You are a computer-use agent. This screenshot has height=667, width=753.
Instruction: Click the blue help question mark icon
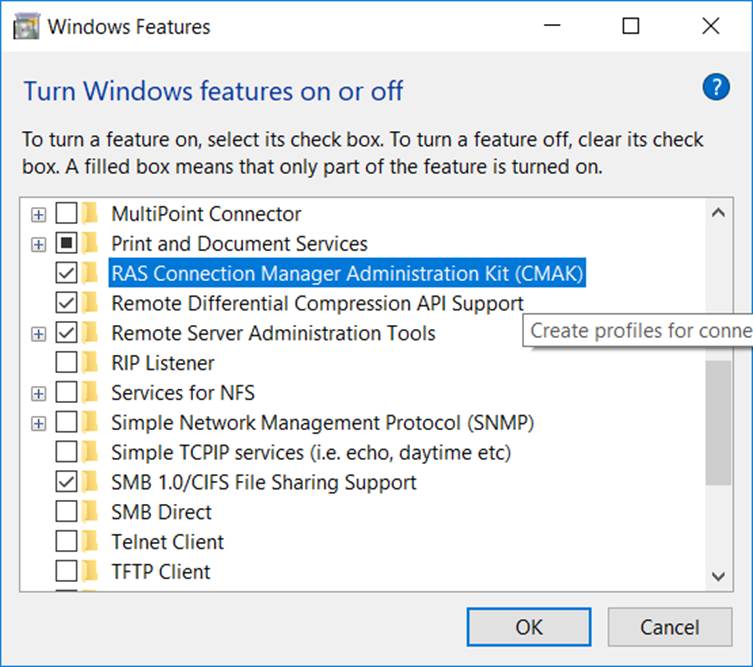tap(716, 89)
